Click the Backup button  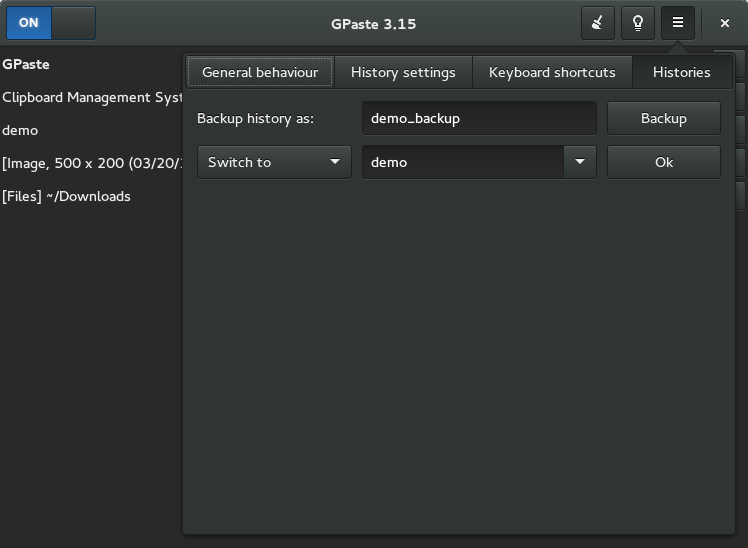[x=664, y=118]
